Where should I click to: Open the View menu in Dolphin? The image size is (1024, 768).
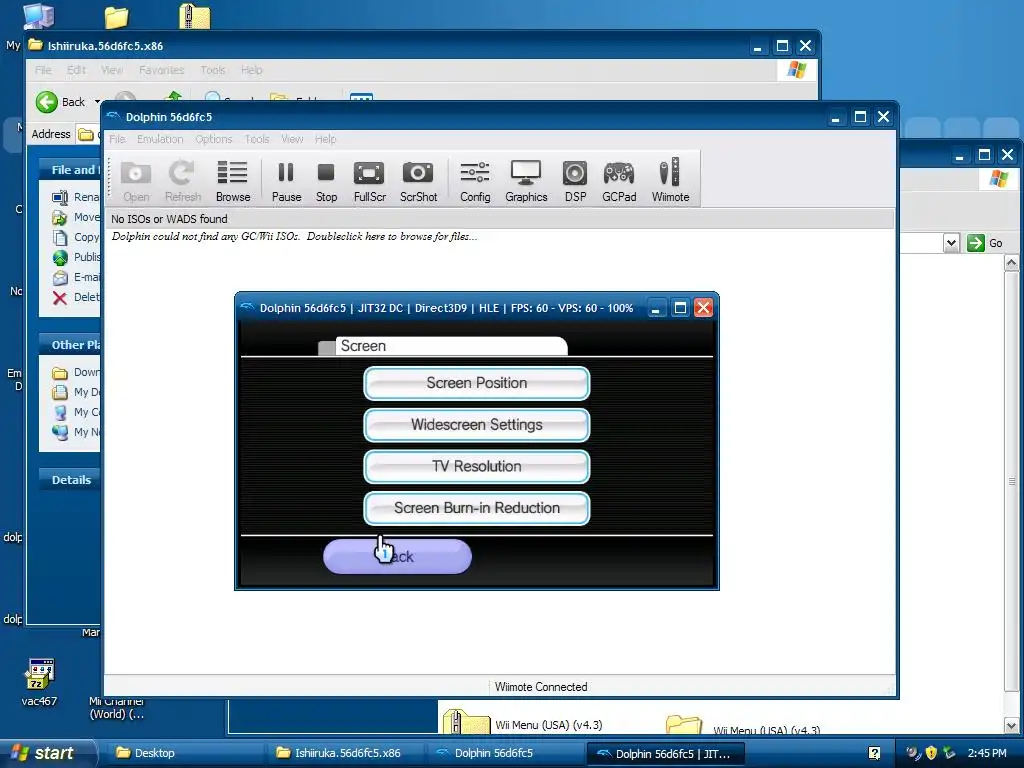[292, 139]
